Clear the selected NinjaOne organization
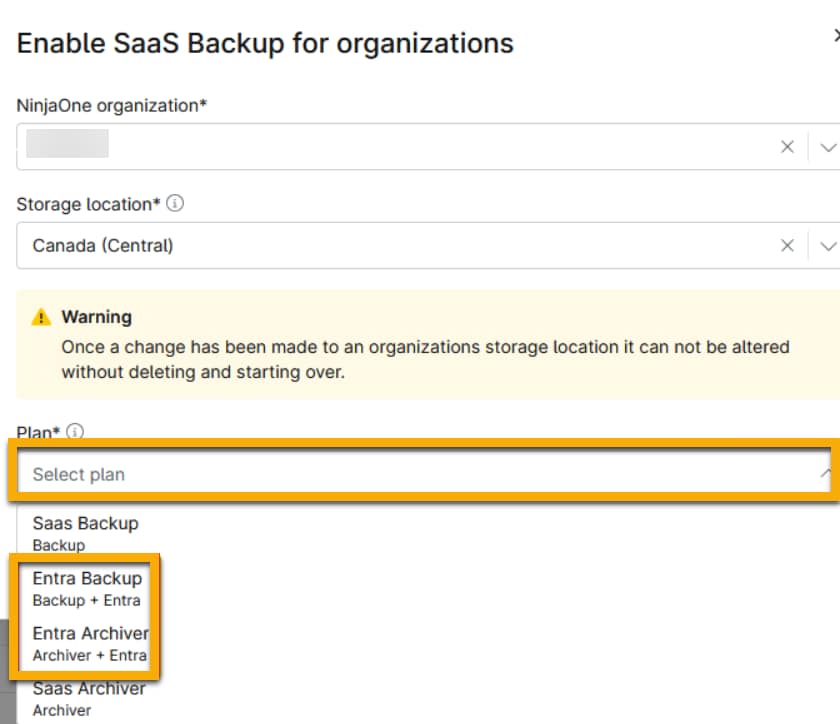This screenshot has width=840, height=724. pyautogui.click(x=787, y=147)
